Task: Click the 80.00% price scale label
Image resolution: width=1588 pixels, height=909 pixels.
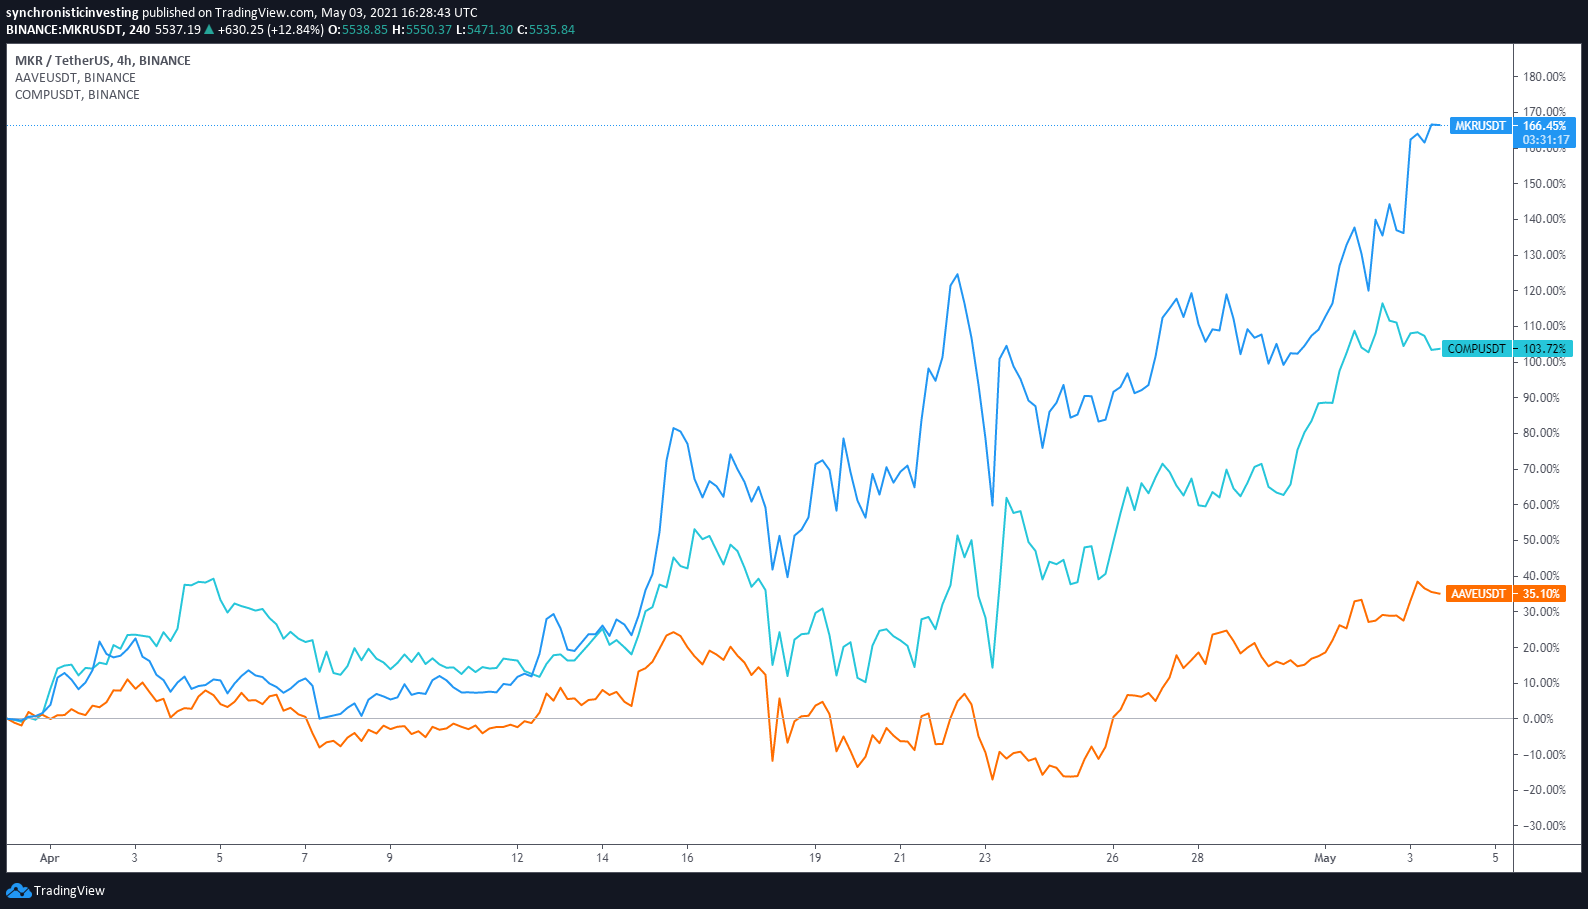Action: click(x=1542, y=433)
